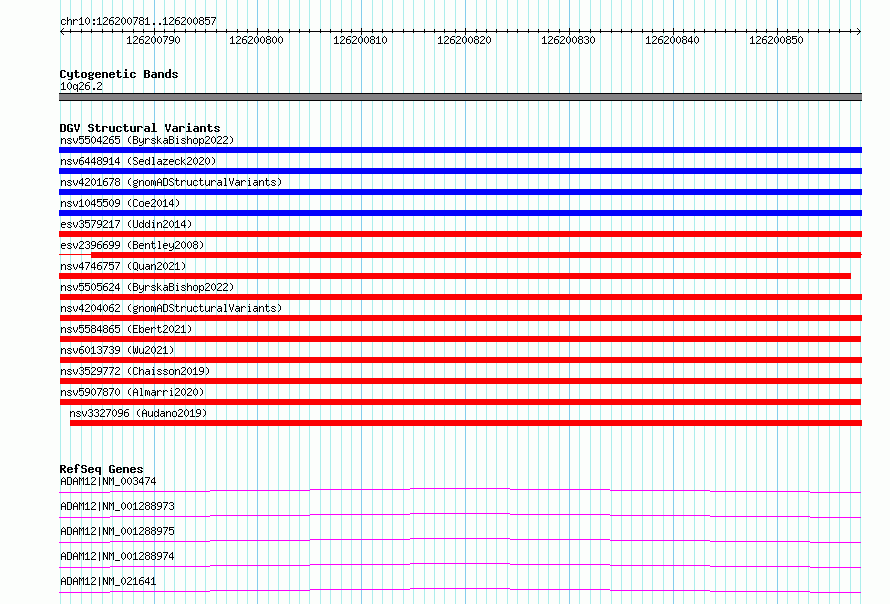Image resolution: width=890 pixels, height=604 pixels.
Task: Click the magenta line under ADAM12|NM_003474
Action: pyautogui.click(x=460, y=490)
